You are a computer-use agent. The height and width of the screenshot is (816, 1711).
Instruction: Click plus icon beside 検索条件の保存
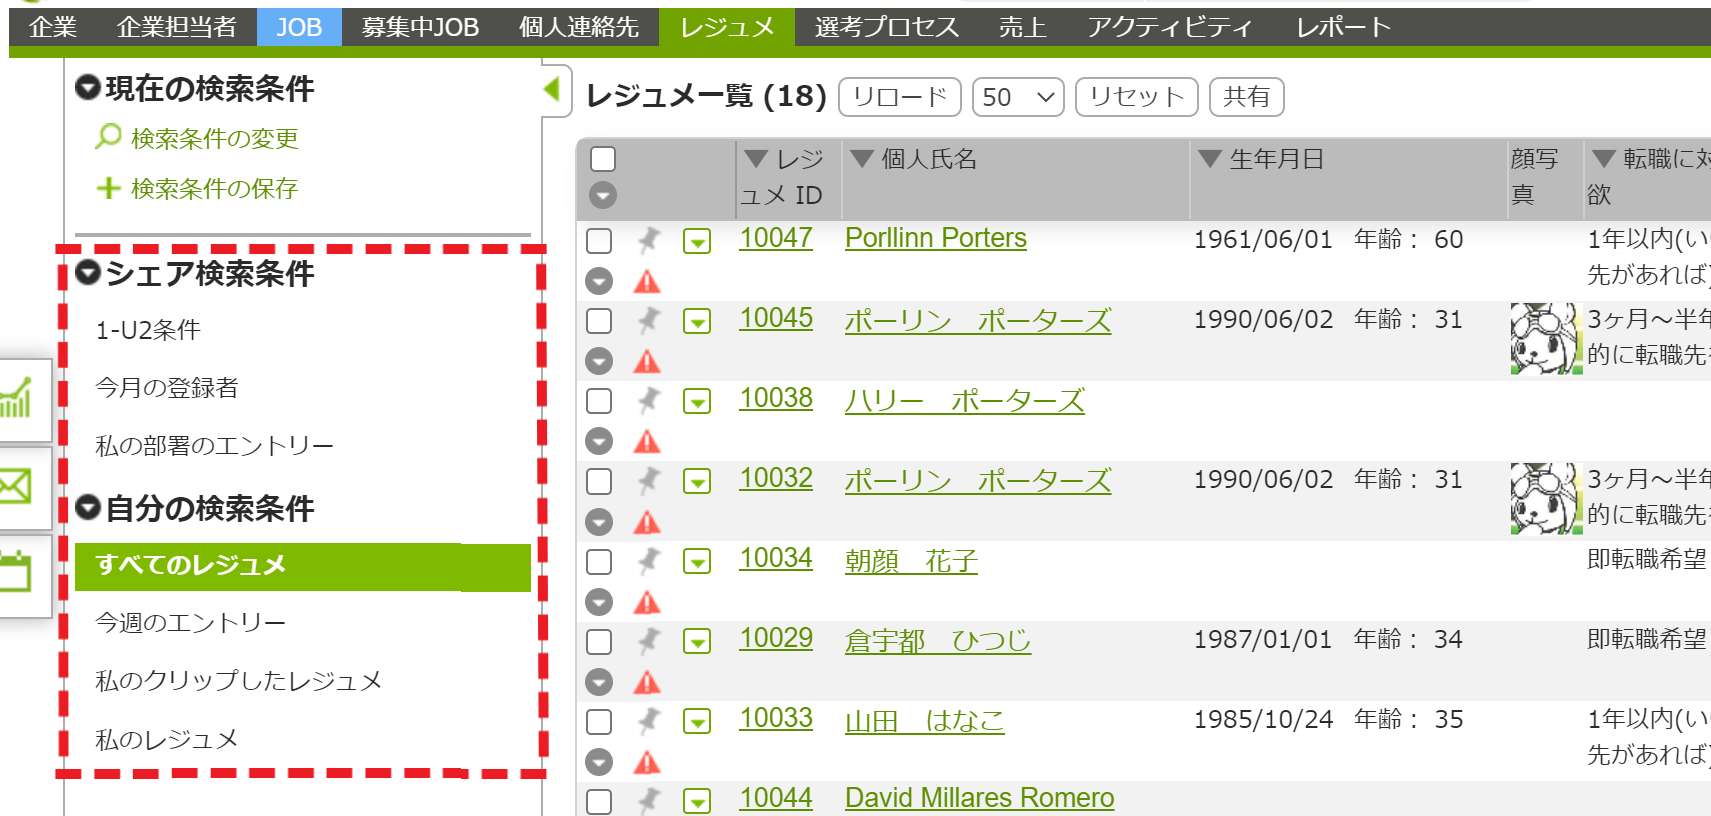[108, 188]
